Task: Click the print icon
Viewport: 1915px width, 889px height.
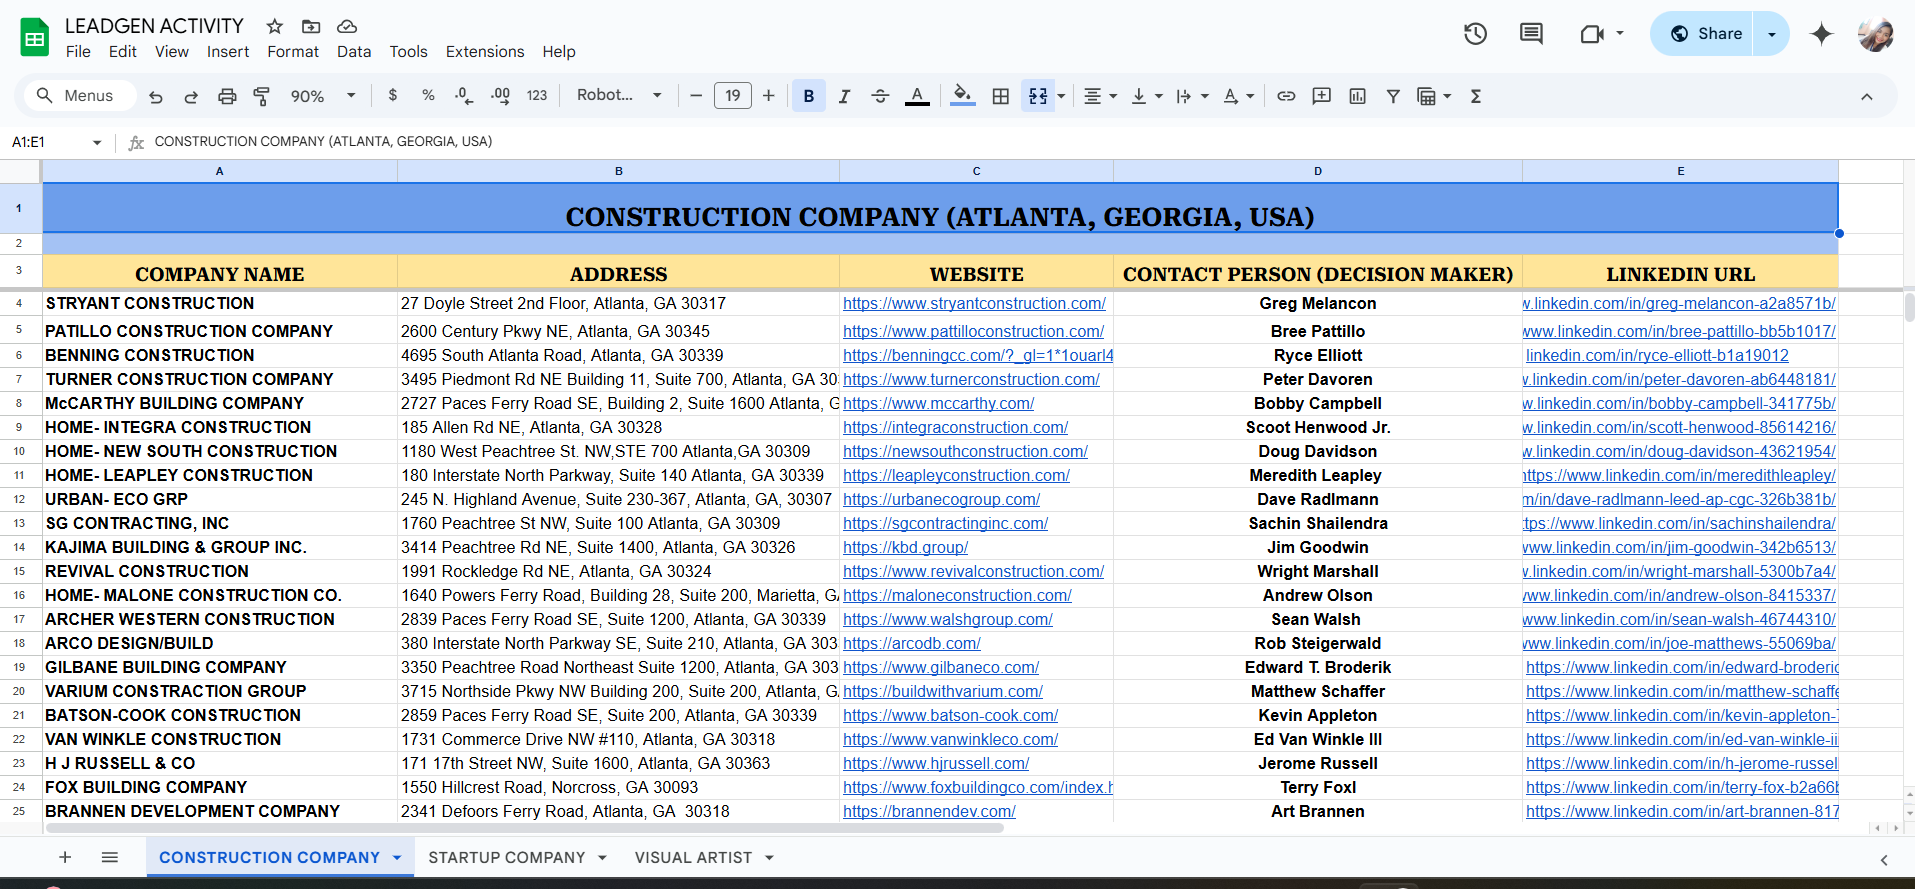Action: point(227,96)
